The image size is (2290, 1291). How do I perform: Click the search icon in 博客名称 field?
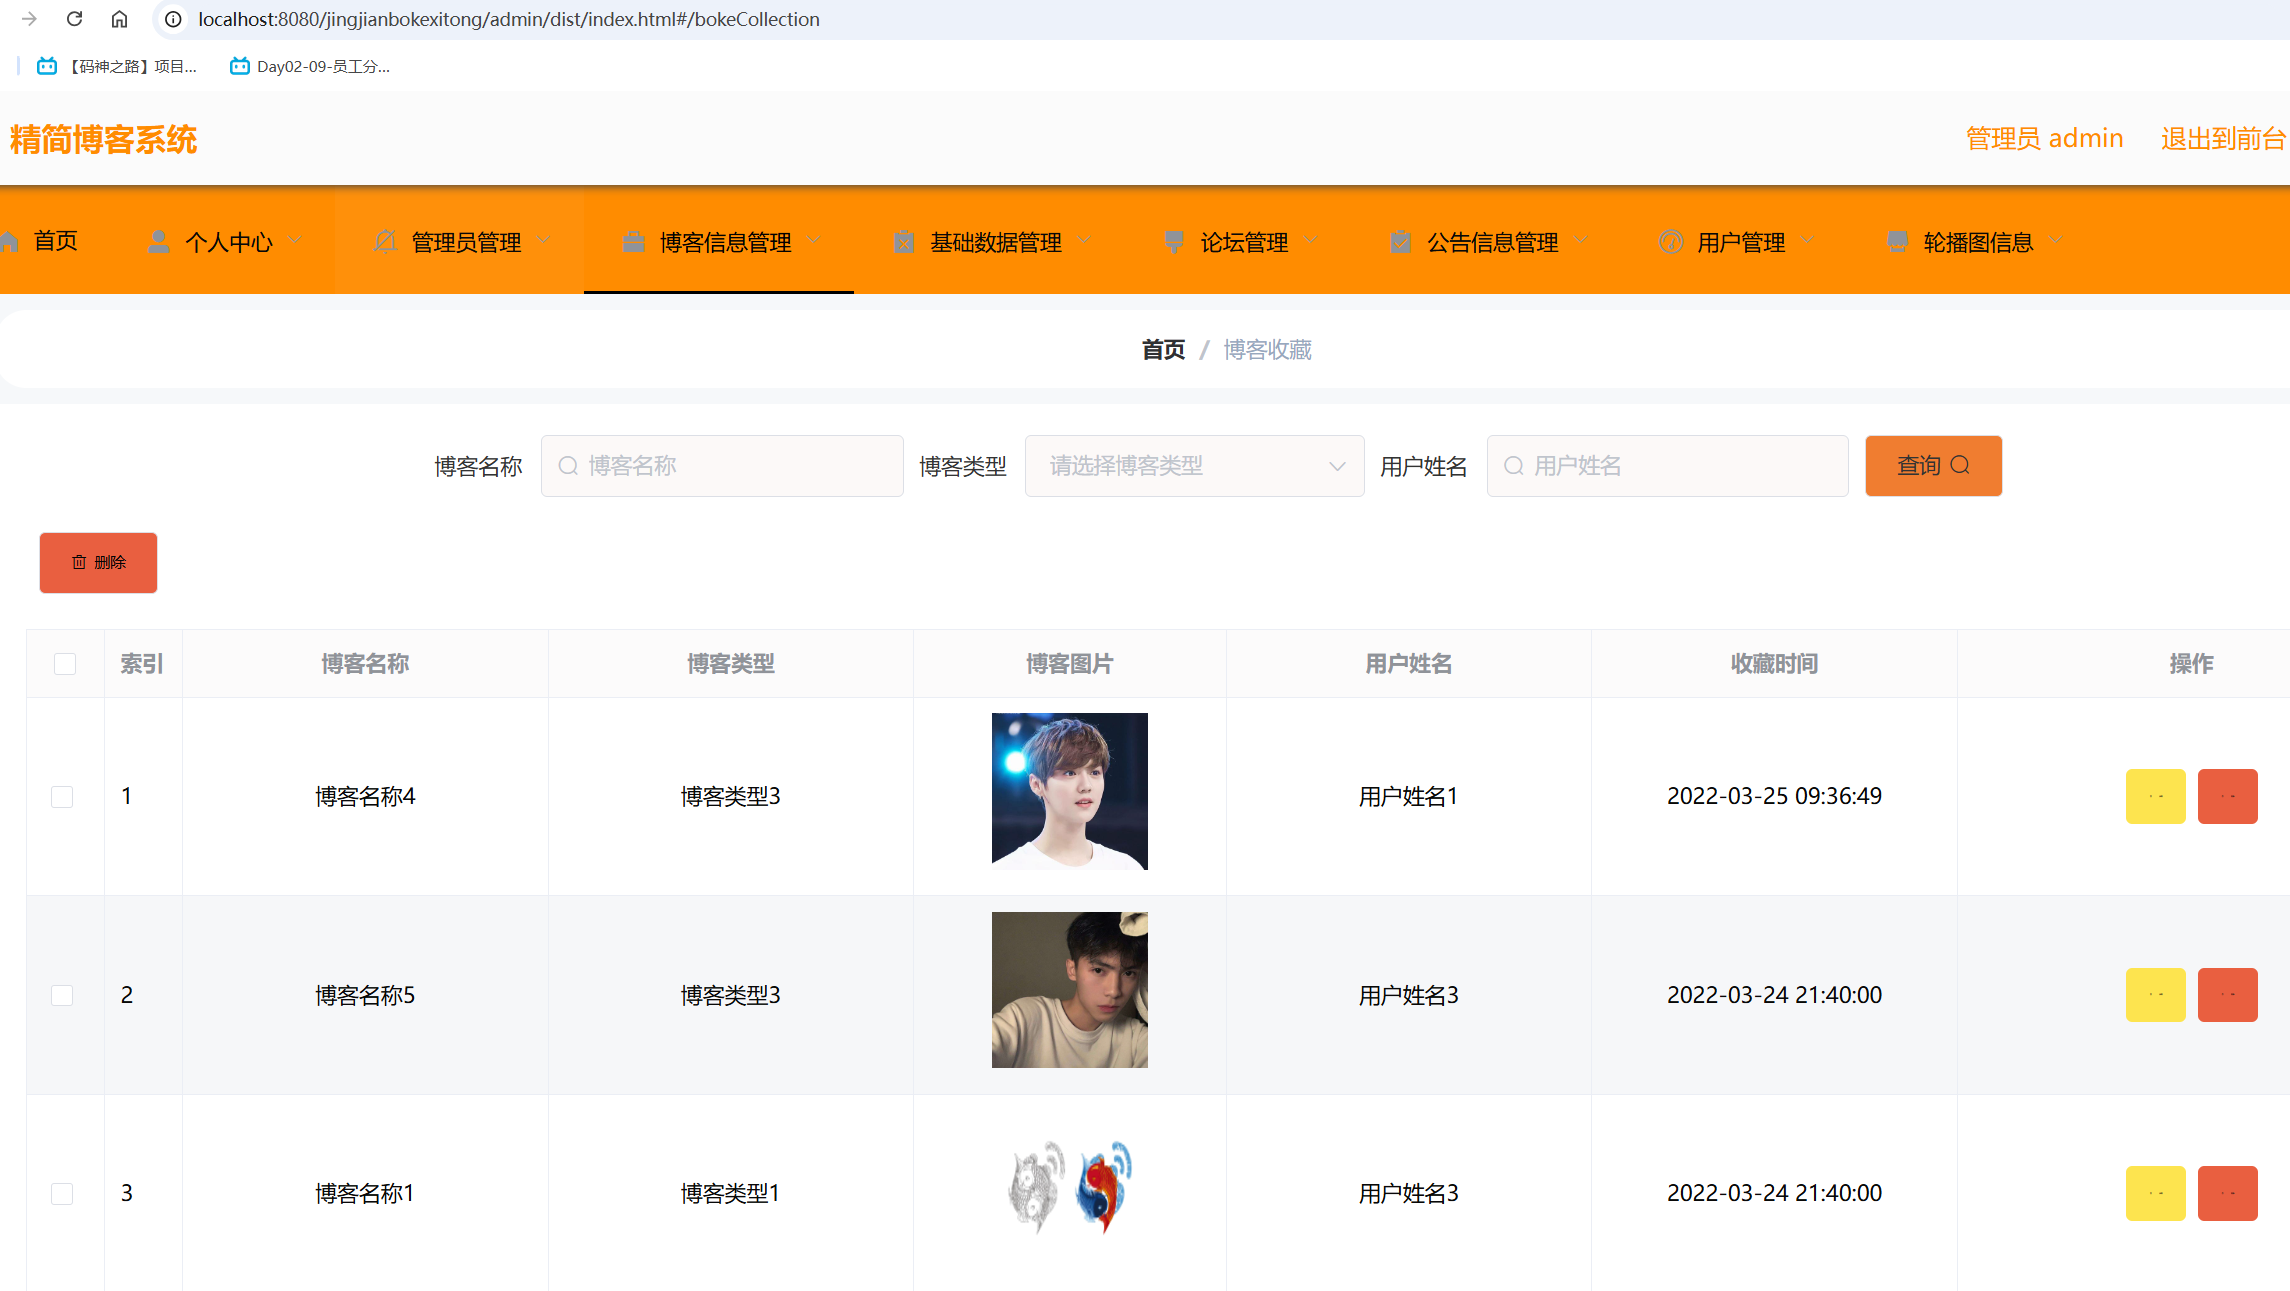coord(568,466)
